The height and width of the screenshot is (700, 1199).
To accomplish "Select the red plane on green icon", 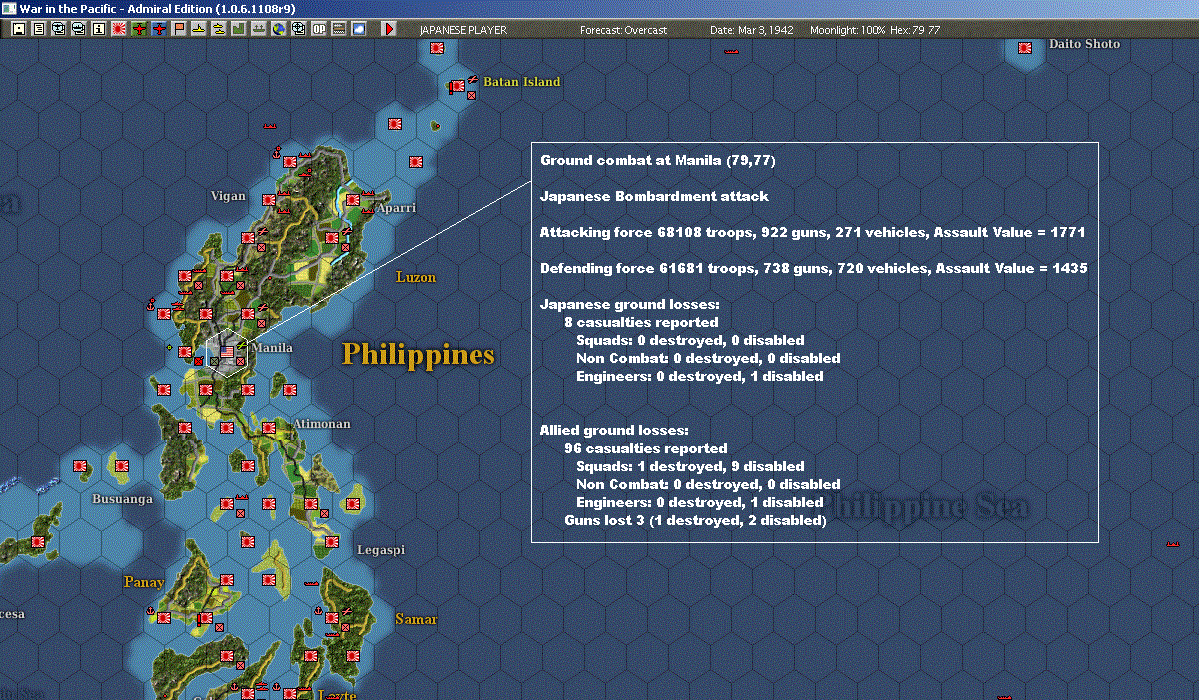I will point(139,29).
